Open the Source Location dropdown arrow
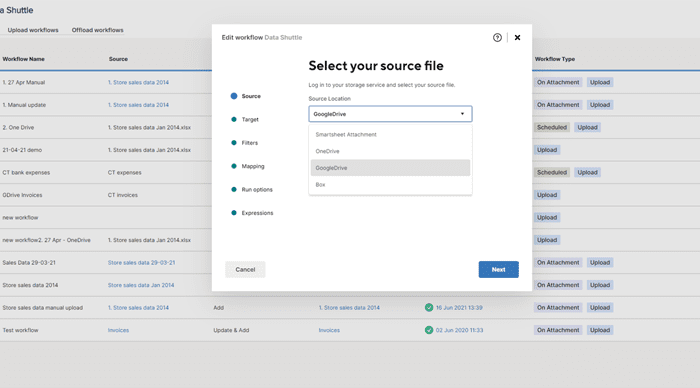The image size is (700, 388). tap(462, 114)
